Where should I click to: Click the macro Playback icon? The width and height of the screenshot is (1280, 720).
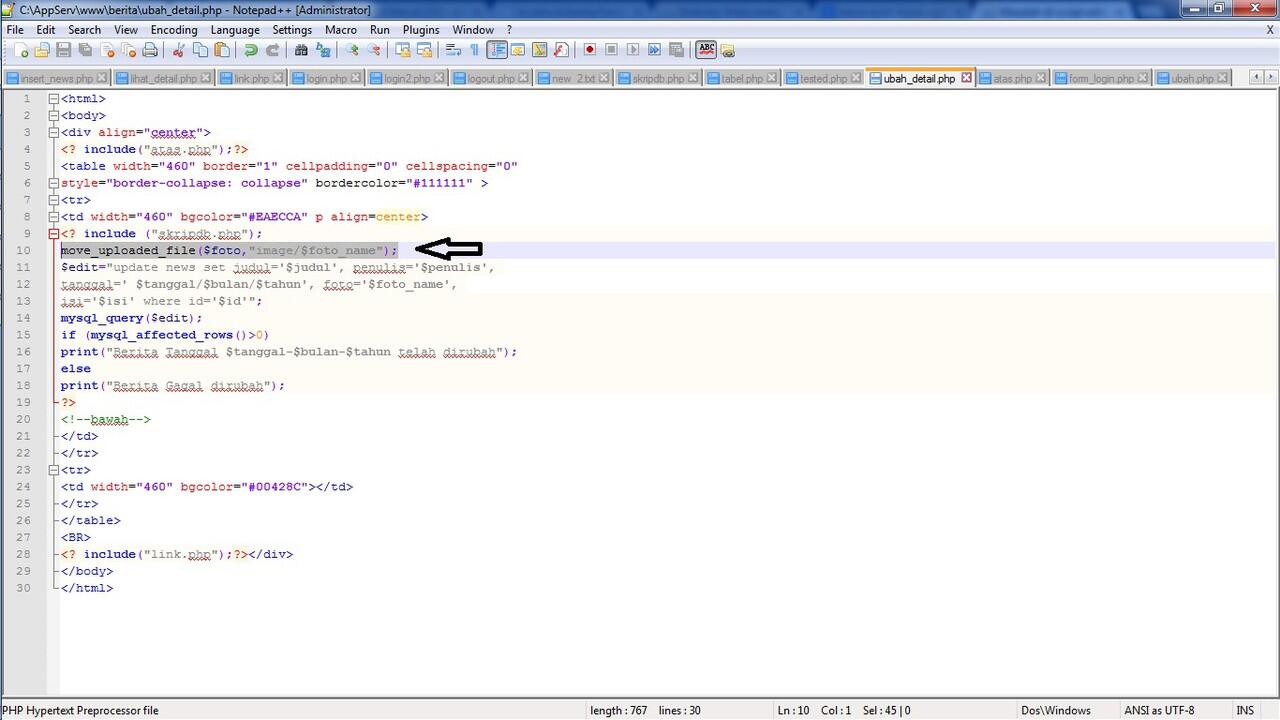pos(633,50)
